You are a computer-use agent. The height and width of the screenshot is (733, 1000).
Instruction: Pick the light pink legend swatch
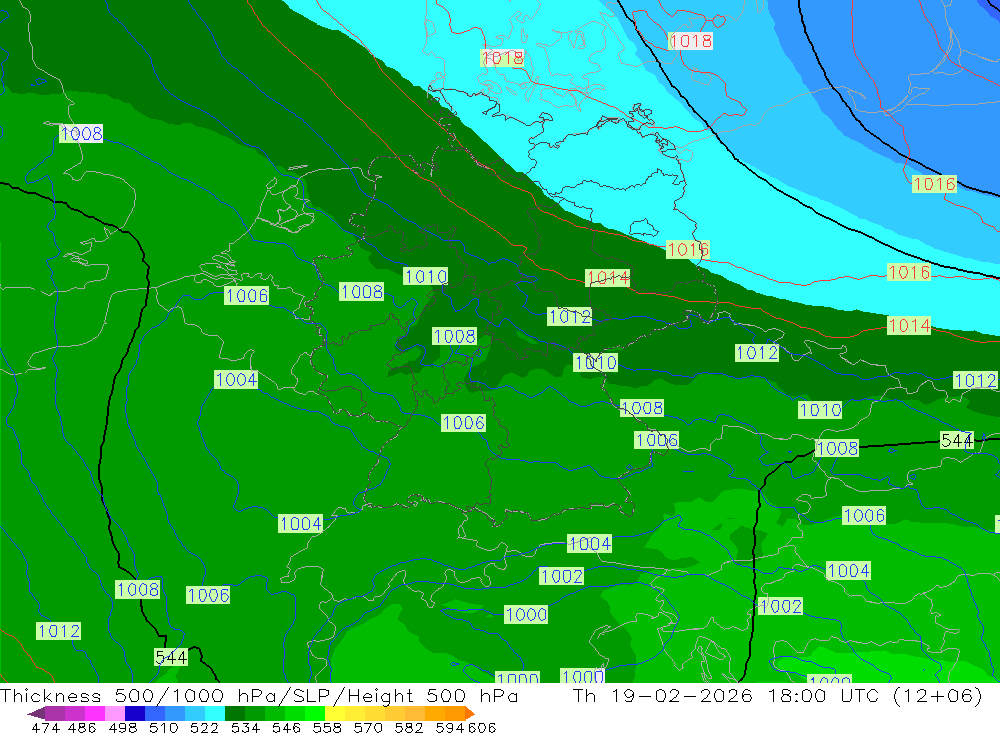pyautogui.click(x=113, y=713)
